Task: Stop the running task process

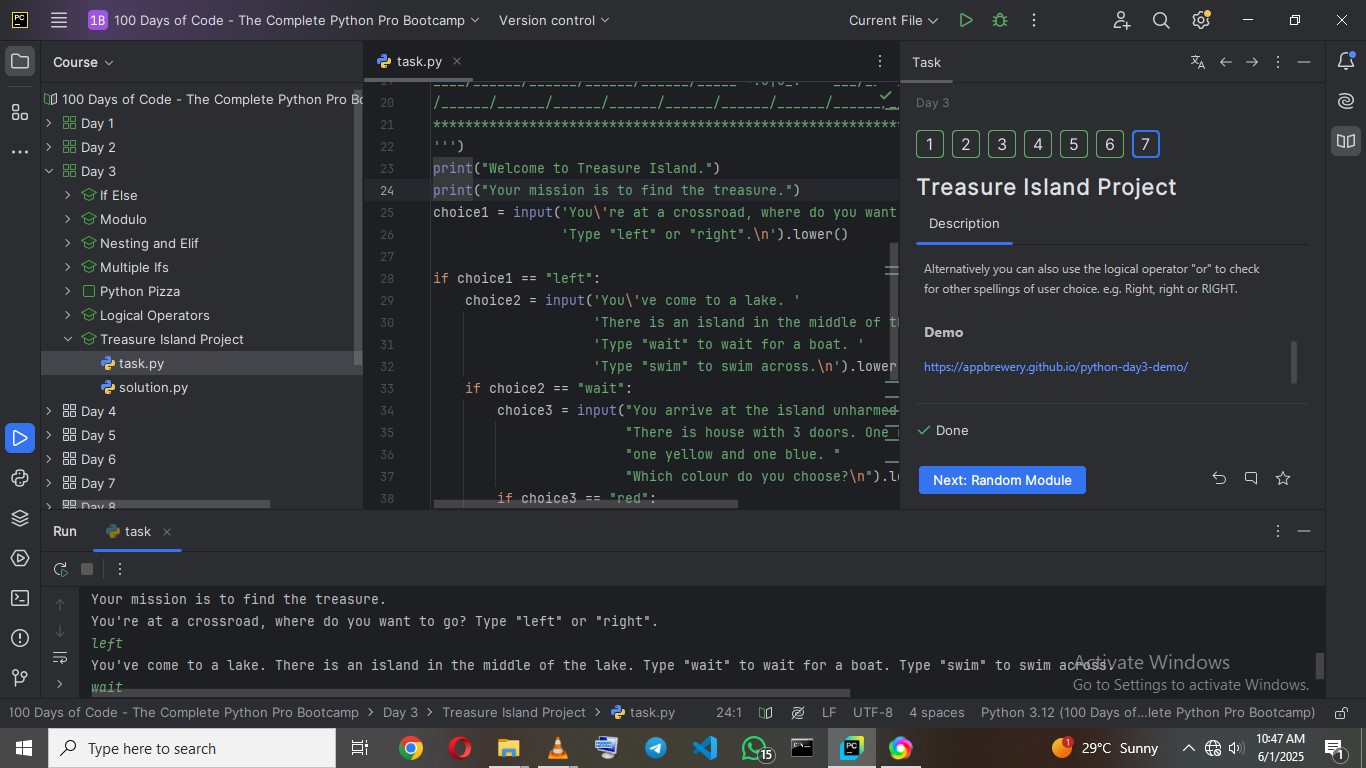Action: pos(87,569)
